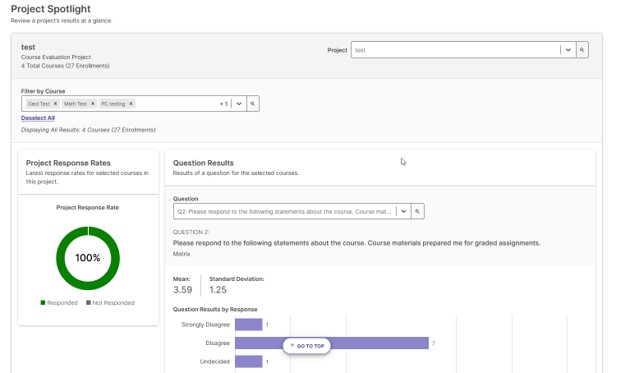Click the '4 Total Courses (27 Enrollments)' text
Screen dimensions: 630x373
coord(65,66)
